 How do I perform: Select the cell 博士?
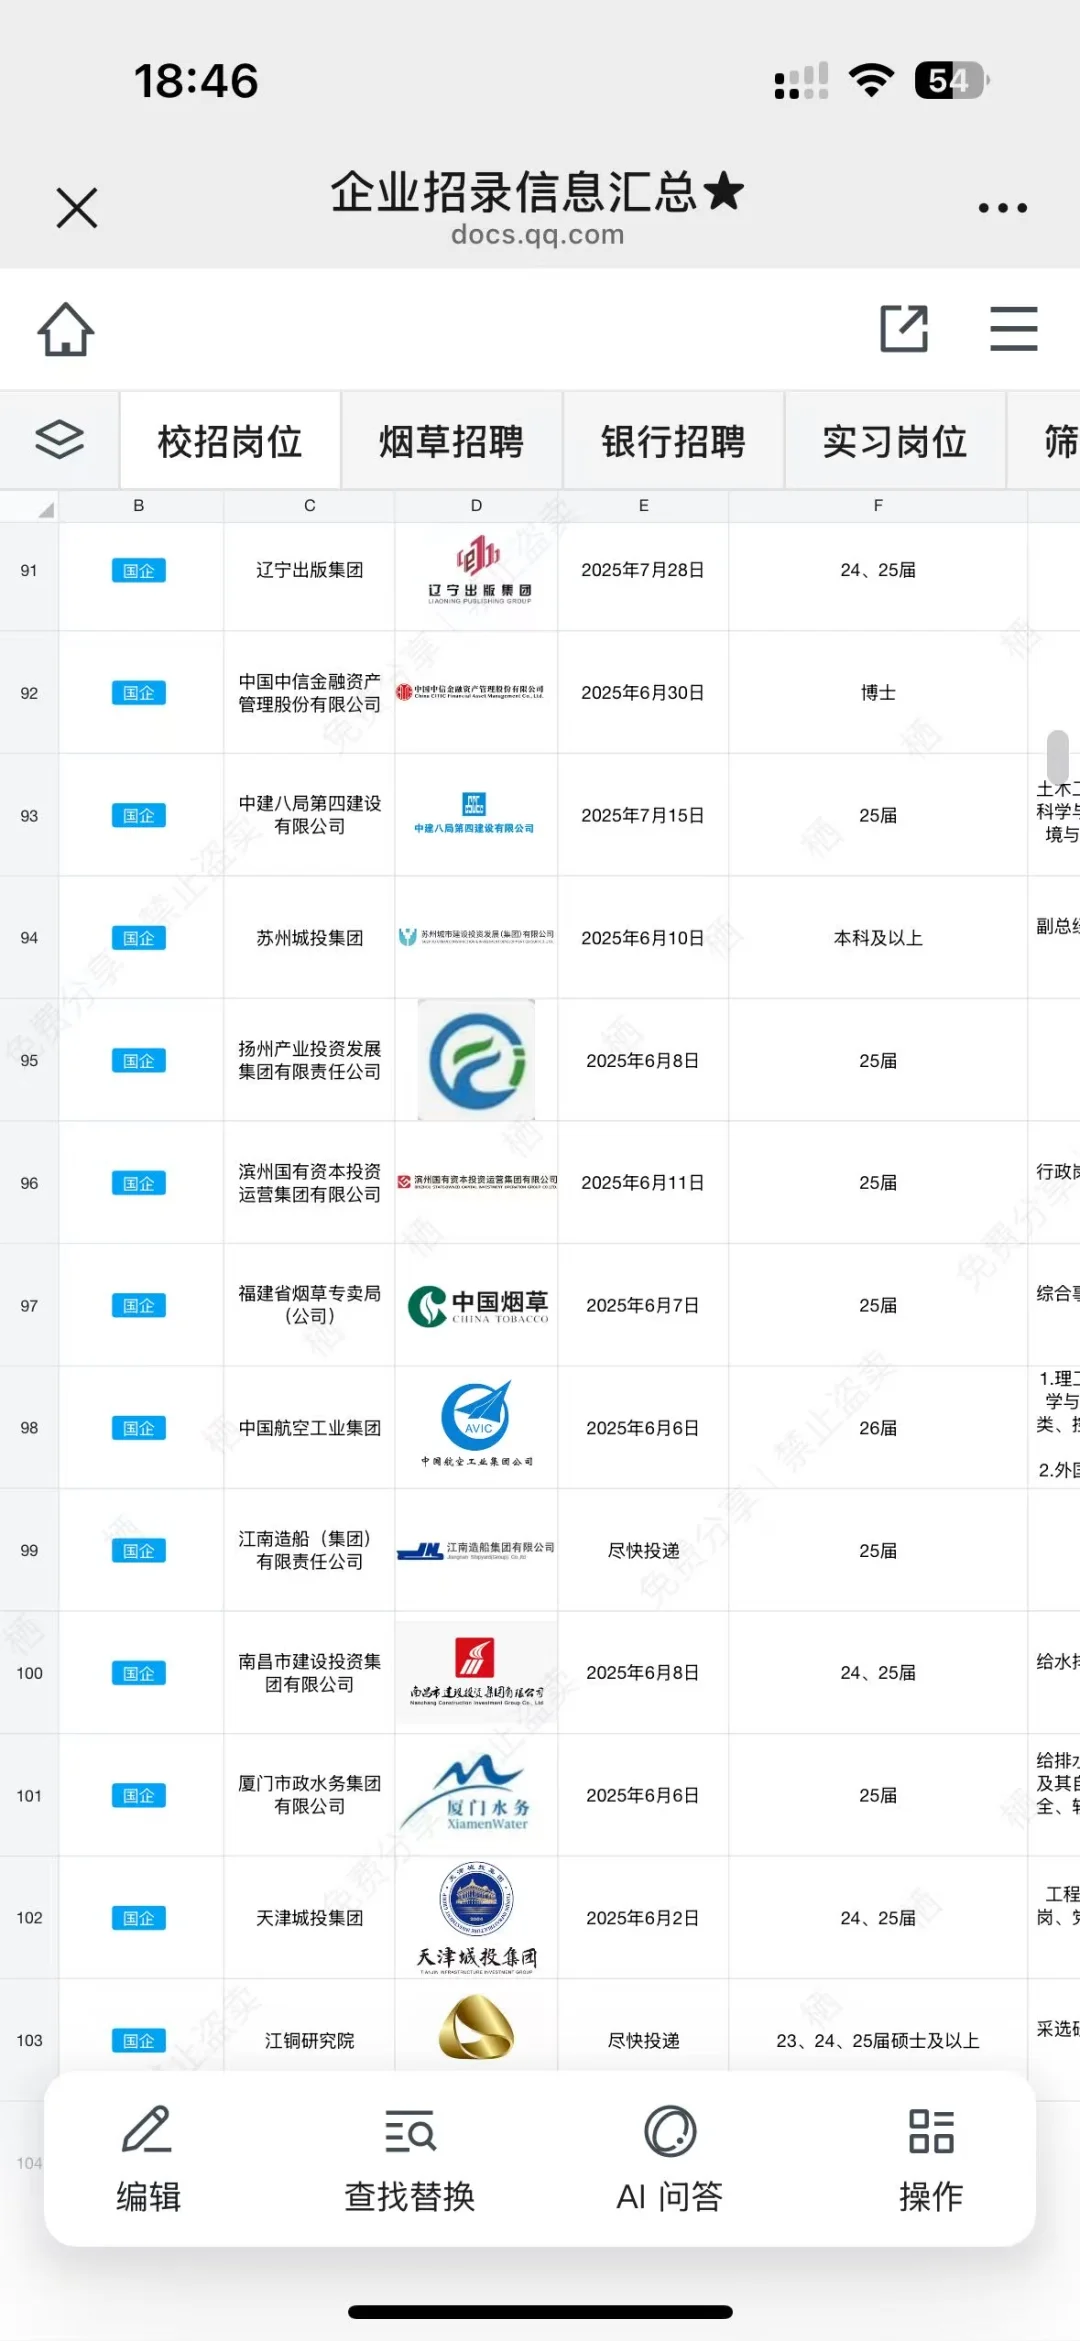point(878,693)
